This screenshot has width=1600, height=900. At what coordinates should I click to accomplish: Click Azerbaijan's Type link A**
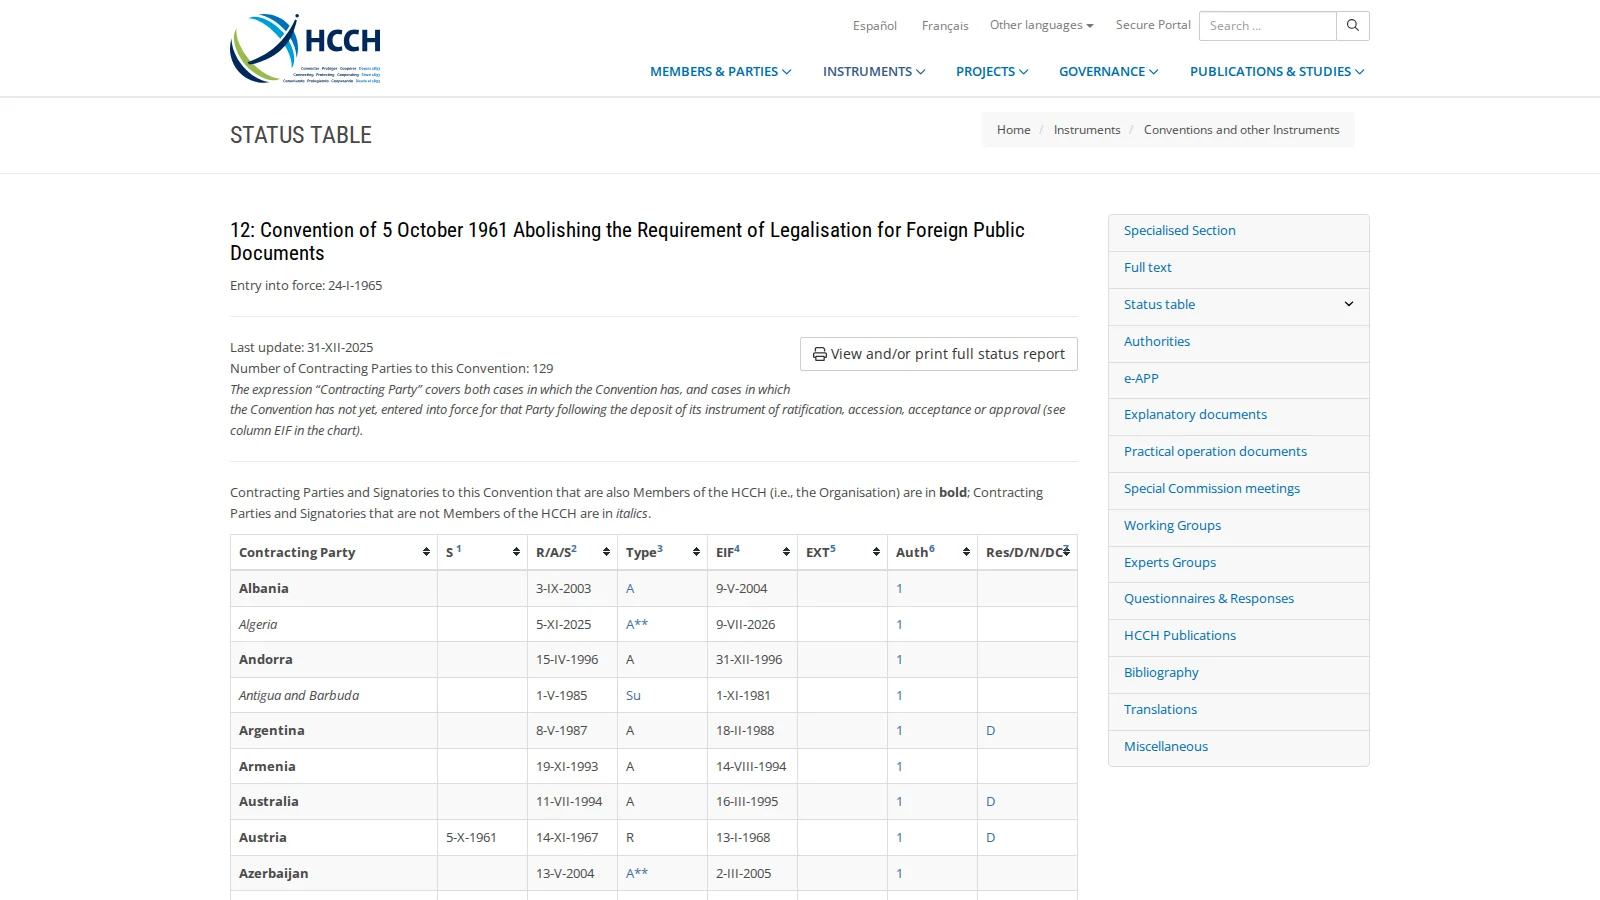click(637, 874)
